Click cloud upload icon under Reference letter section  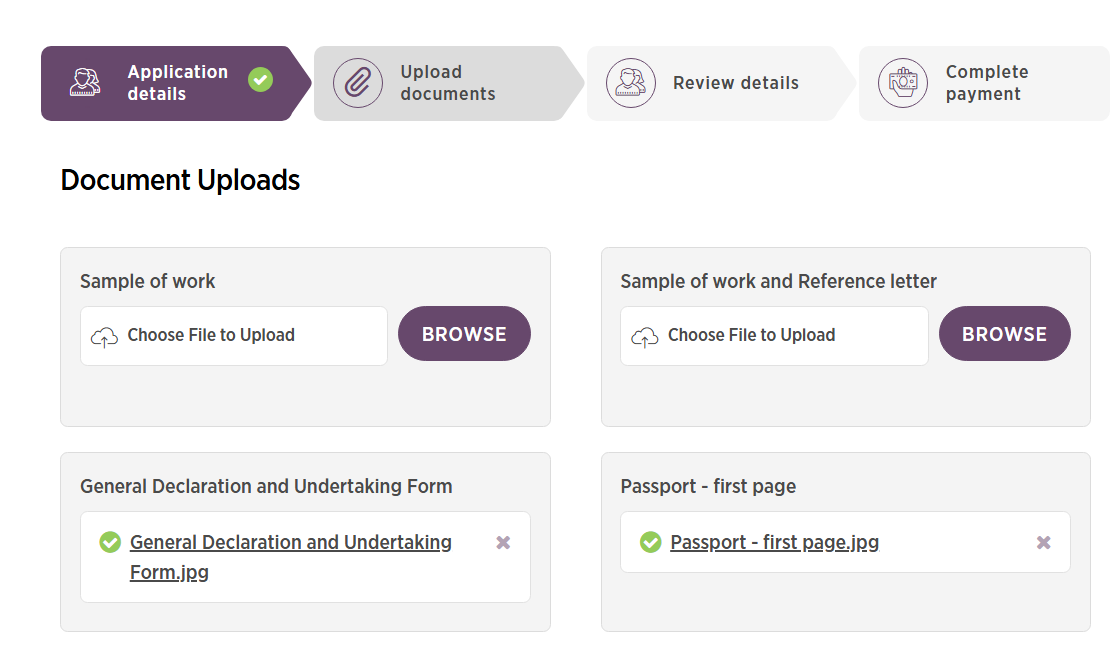(644, 337)
